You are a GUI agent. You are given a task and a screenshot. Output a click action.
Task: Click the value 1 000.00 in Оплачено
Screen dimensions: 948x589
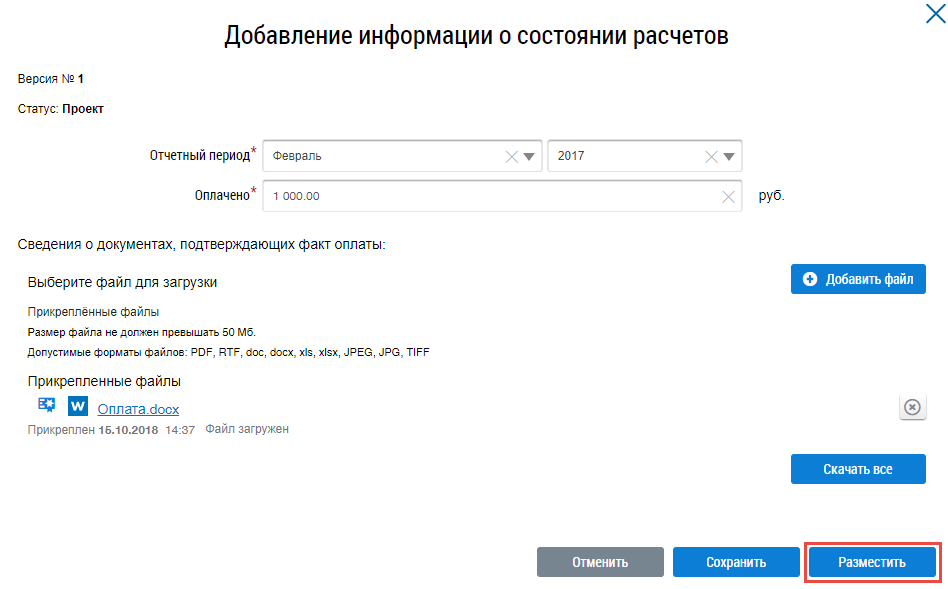point(296,197)
